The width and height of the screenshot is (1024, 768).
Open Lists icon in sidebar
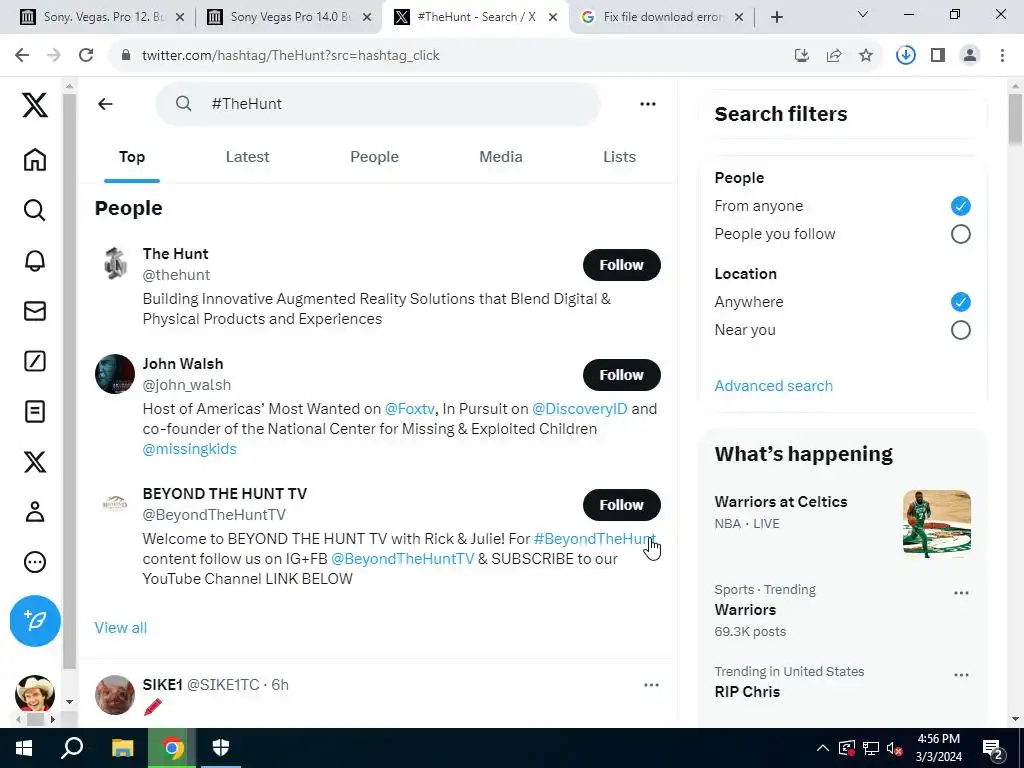pos(35,411)
